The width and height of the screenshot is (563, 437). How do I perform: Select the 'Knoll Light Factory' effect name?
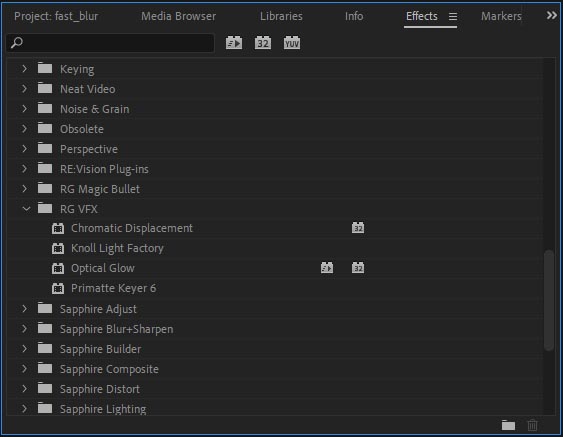(117, 248)
